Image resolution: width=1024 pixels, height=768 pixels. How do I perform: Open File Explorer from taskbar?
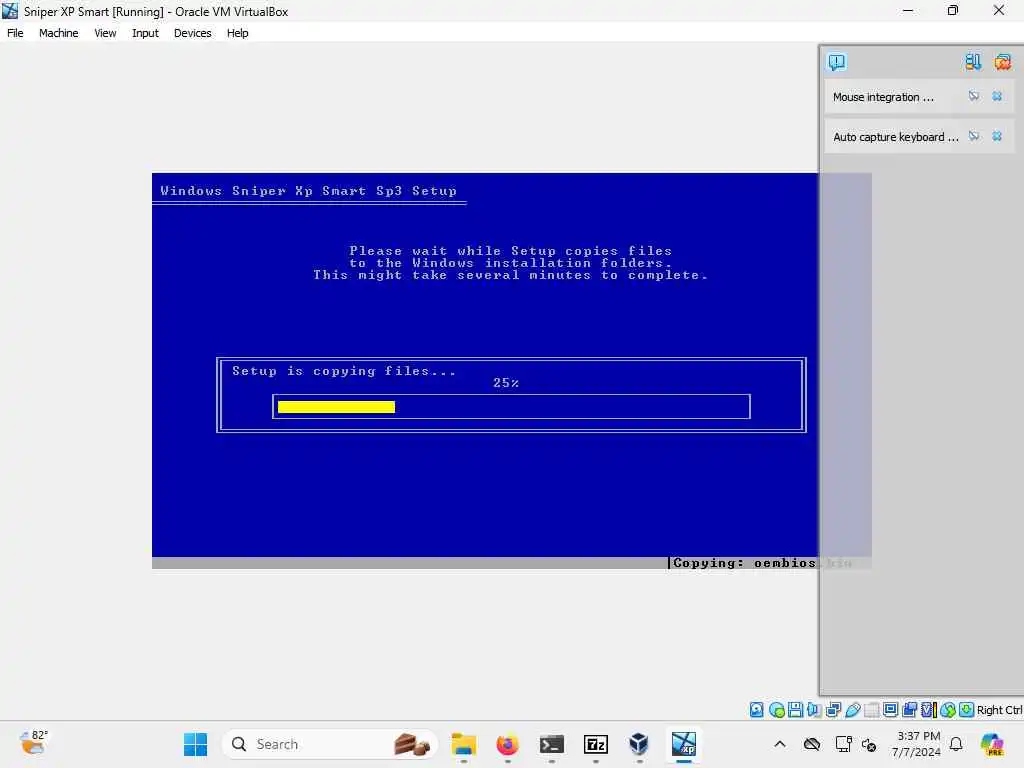coord(464,744)
